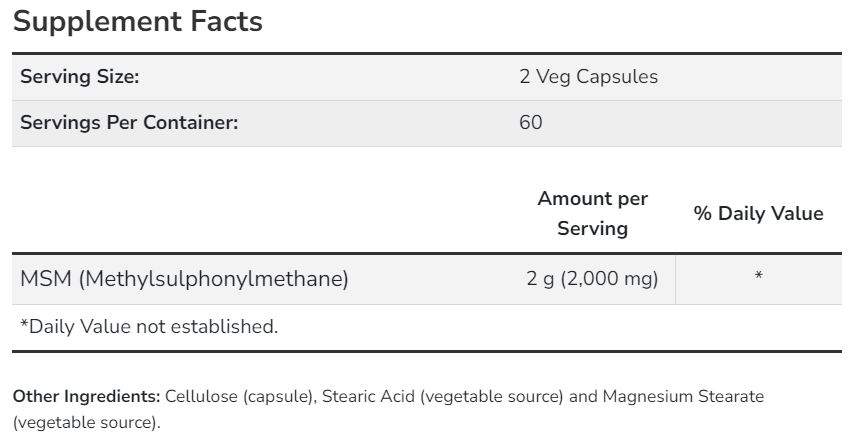The width and height of the screenshot is (858, 443).
Task: Click the servings value "60"
Action: 531,123
